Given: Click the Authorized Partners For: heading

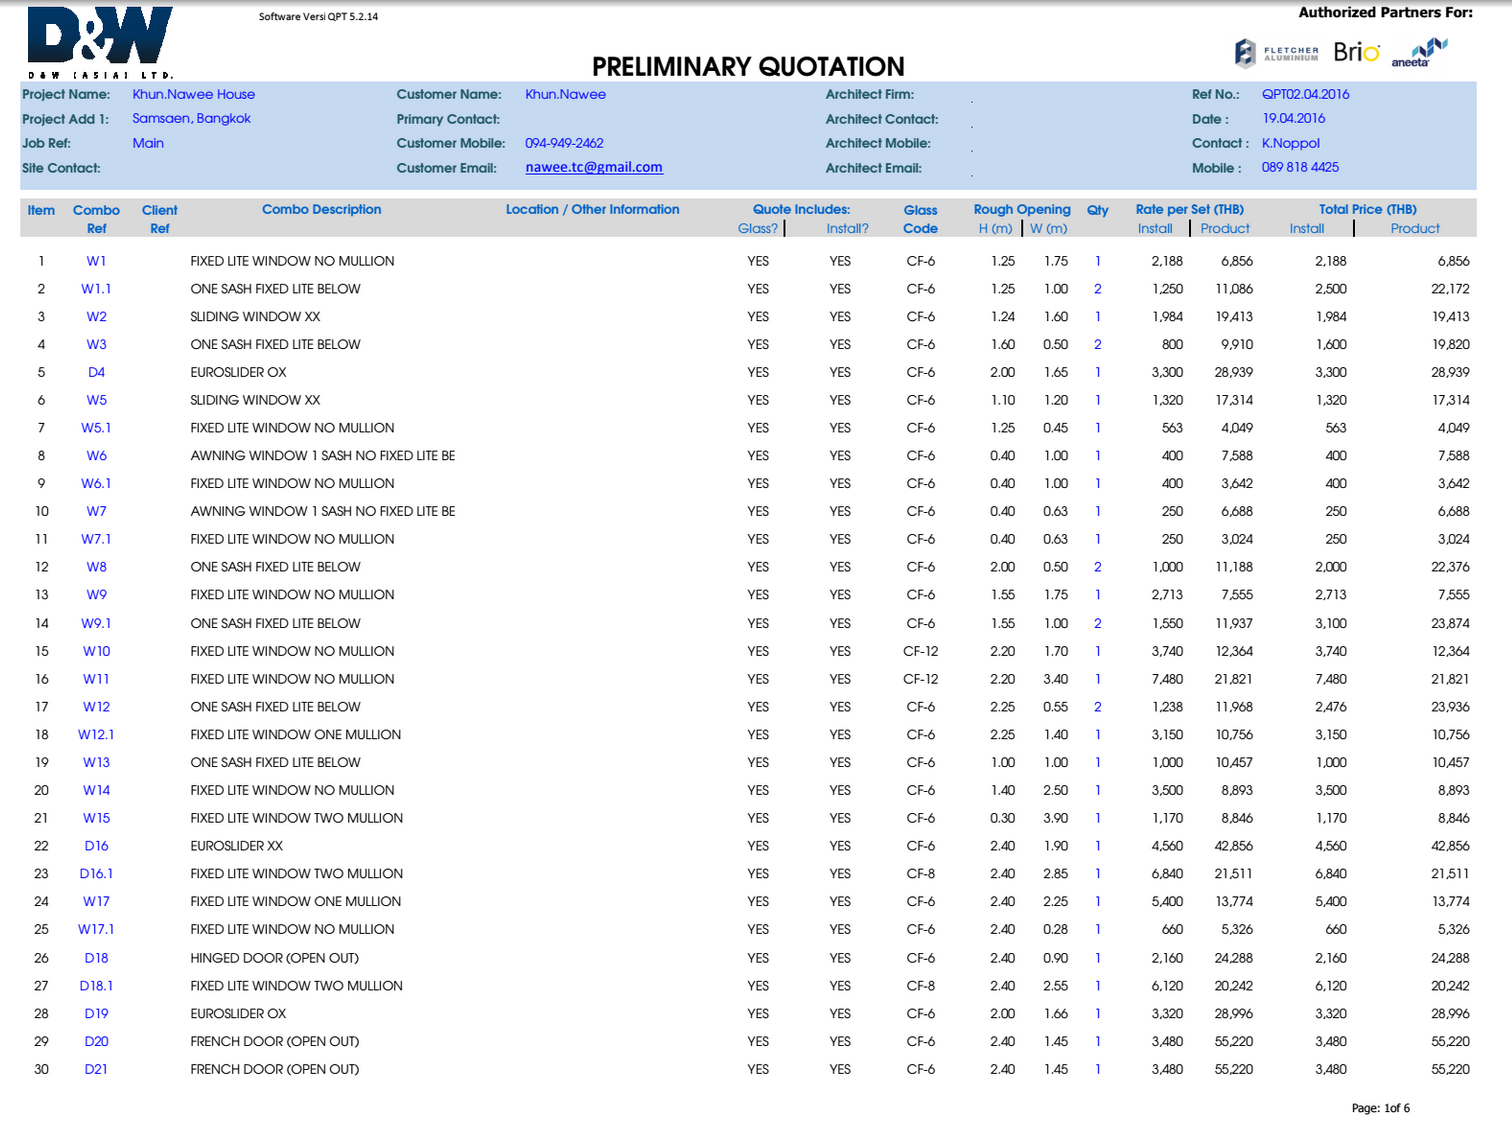Looking at the screenshot, I should pyautogui.click(x=1385, y=13).
